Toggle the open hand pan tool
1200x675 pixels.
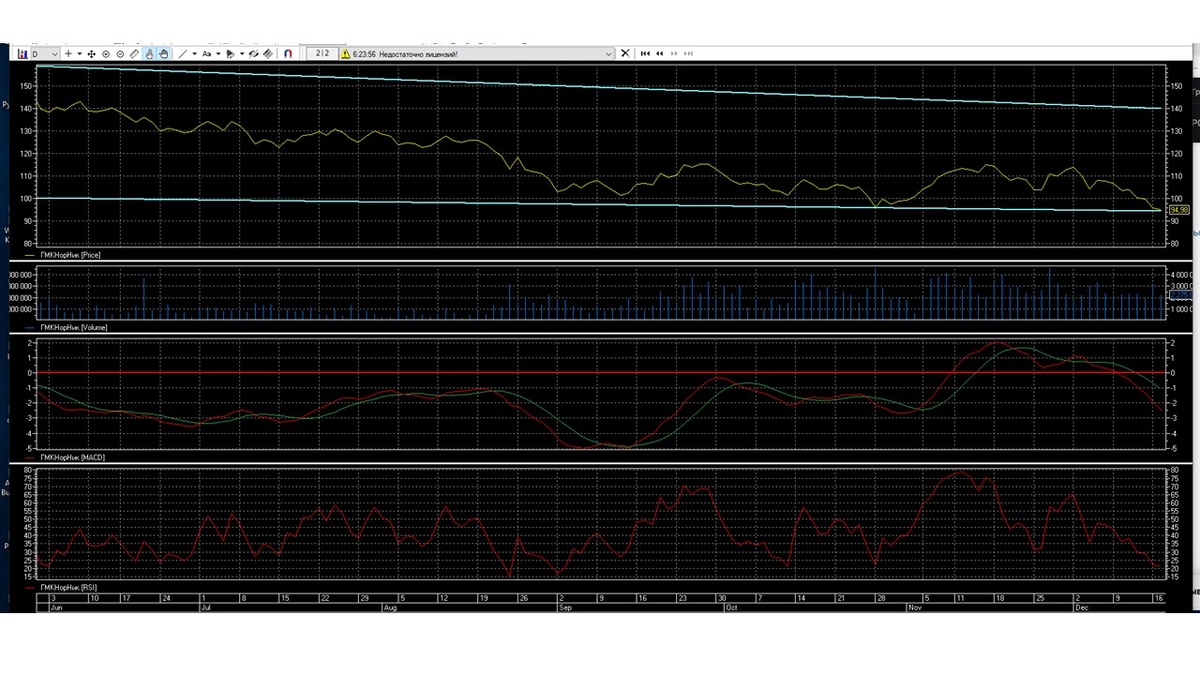click(x=163, y=53)
